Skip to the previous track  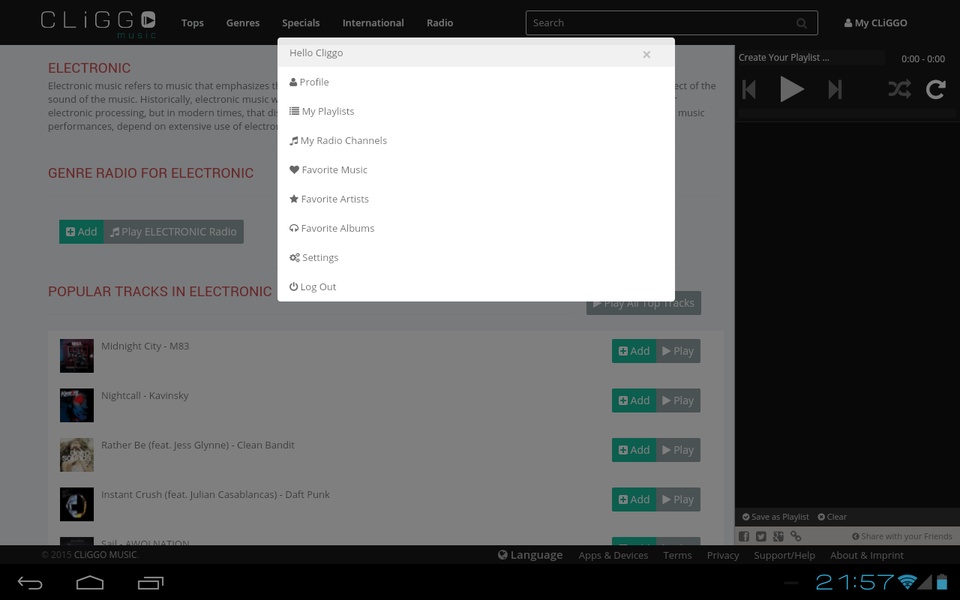[x=749, y=89]
